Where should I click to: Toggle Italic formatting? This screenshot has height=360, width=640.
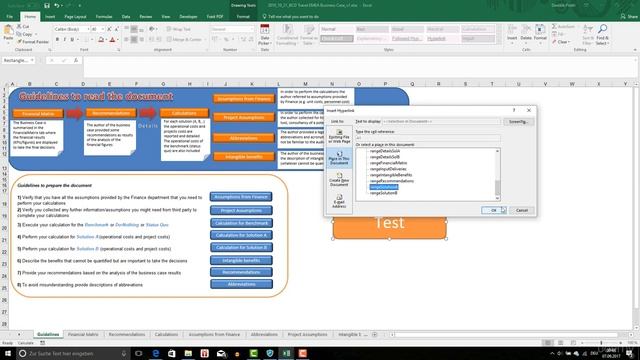click(x=64, y=40)
